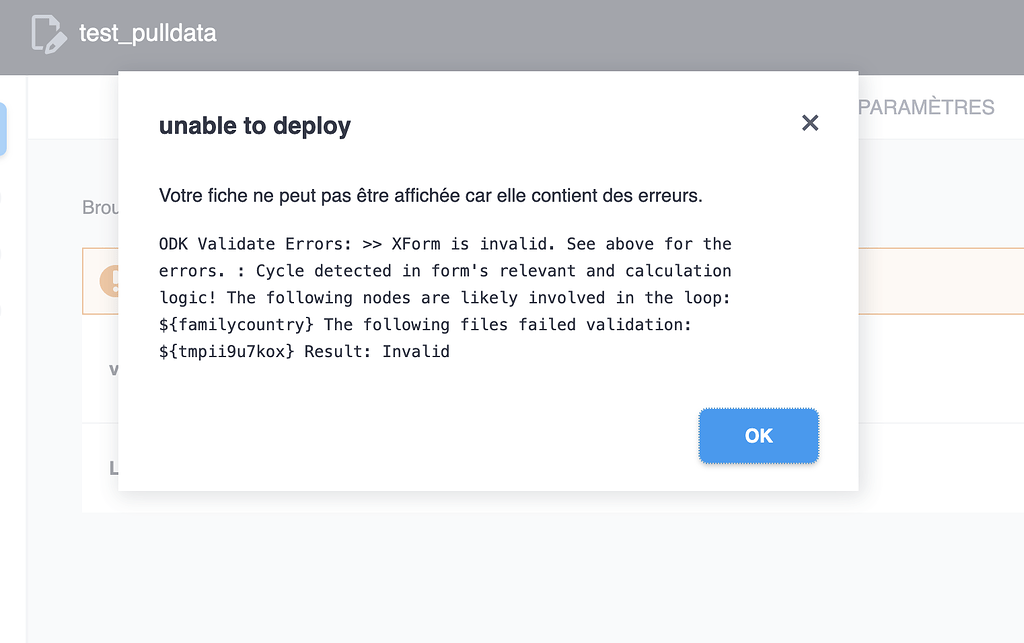Select the blue highlighted sidebar button
1024x643 pixels.
point(3,129)
